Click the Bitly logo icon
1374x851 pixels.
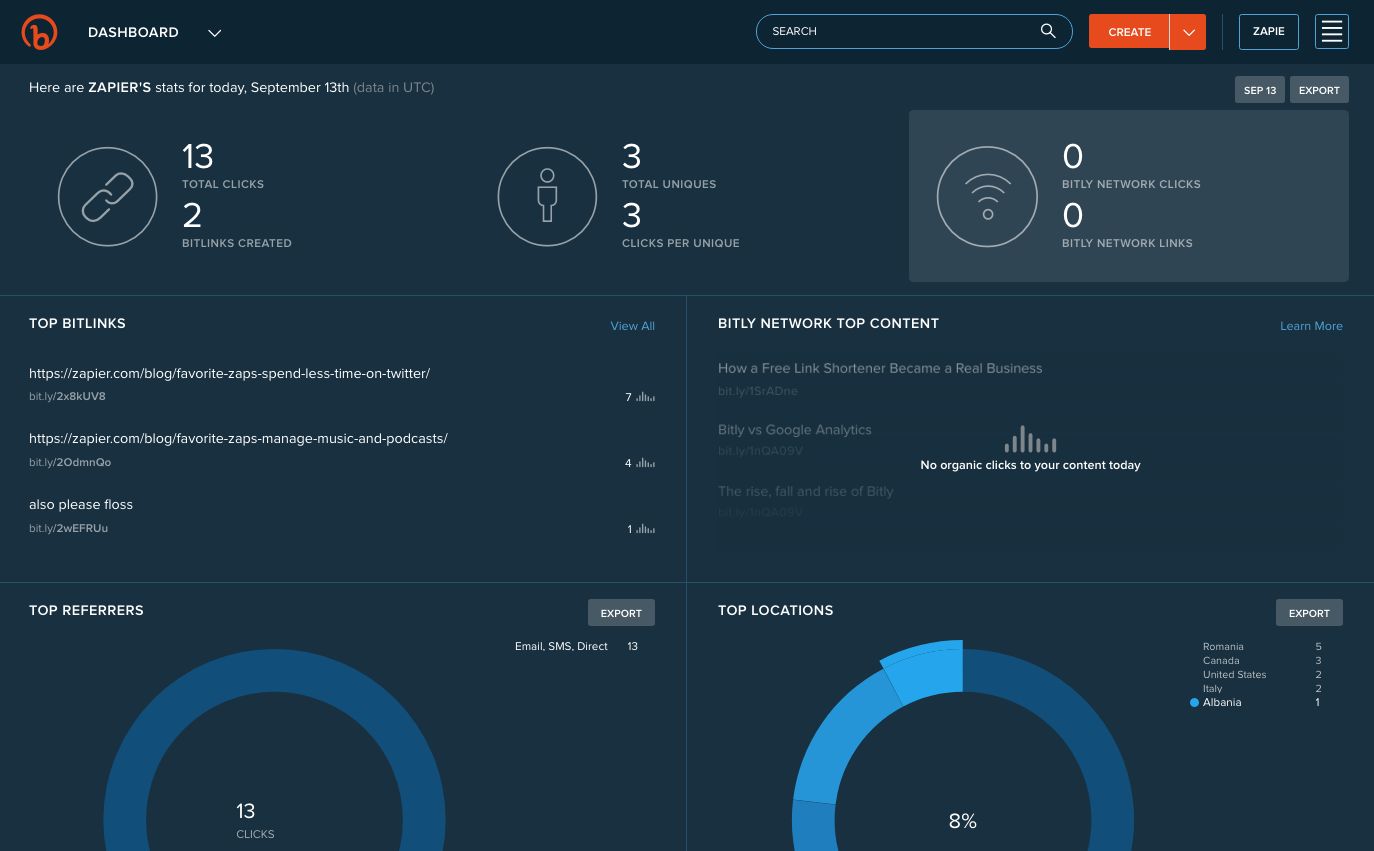[x=40, y=32]
